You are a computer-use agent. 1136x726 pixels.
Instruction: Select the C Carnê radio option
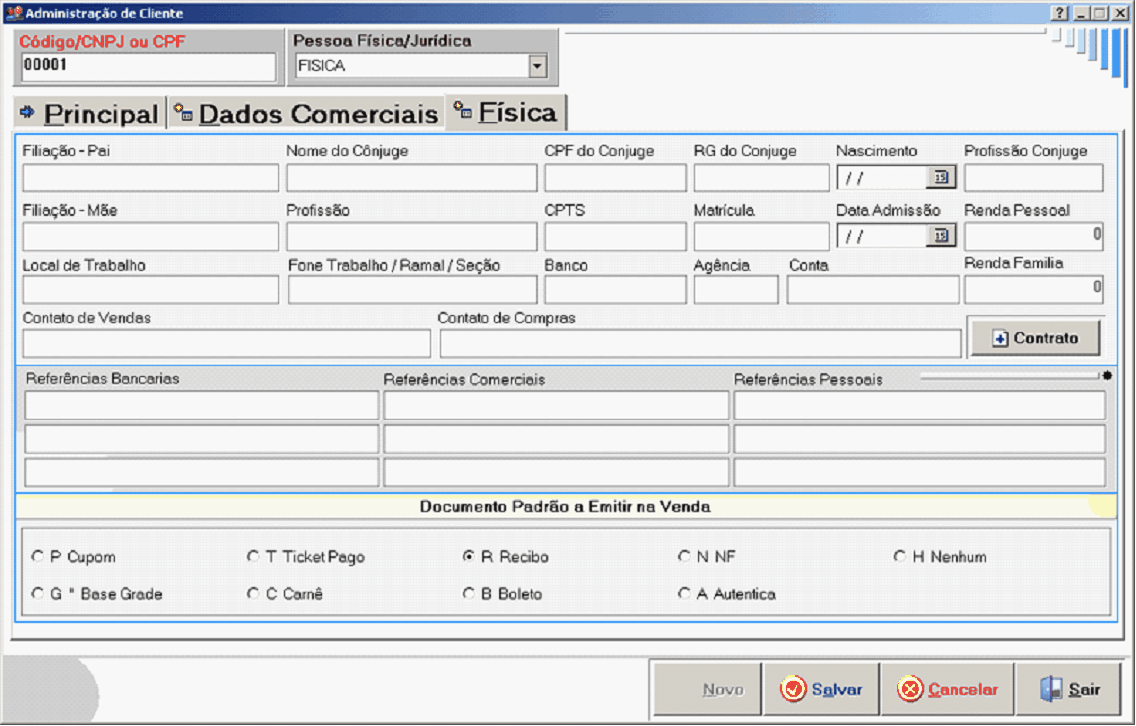tap(253, 594)
